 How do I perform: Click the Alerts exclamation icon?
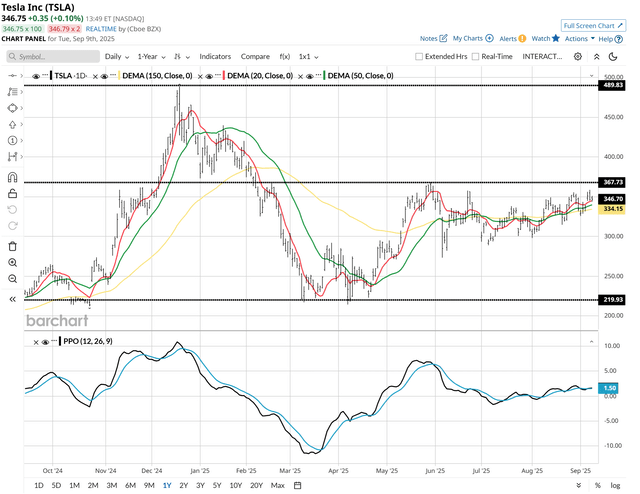522,38
